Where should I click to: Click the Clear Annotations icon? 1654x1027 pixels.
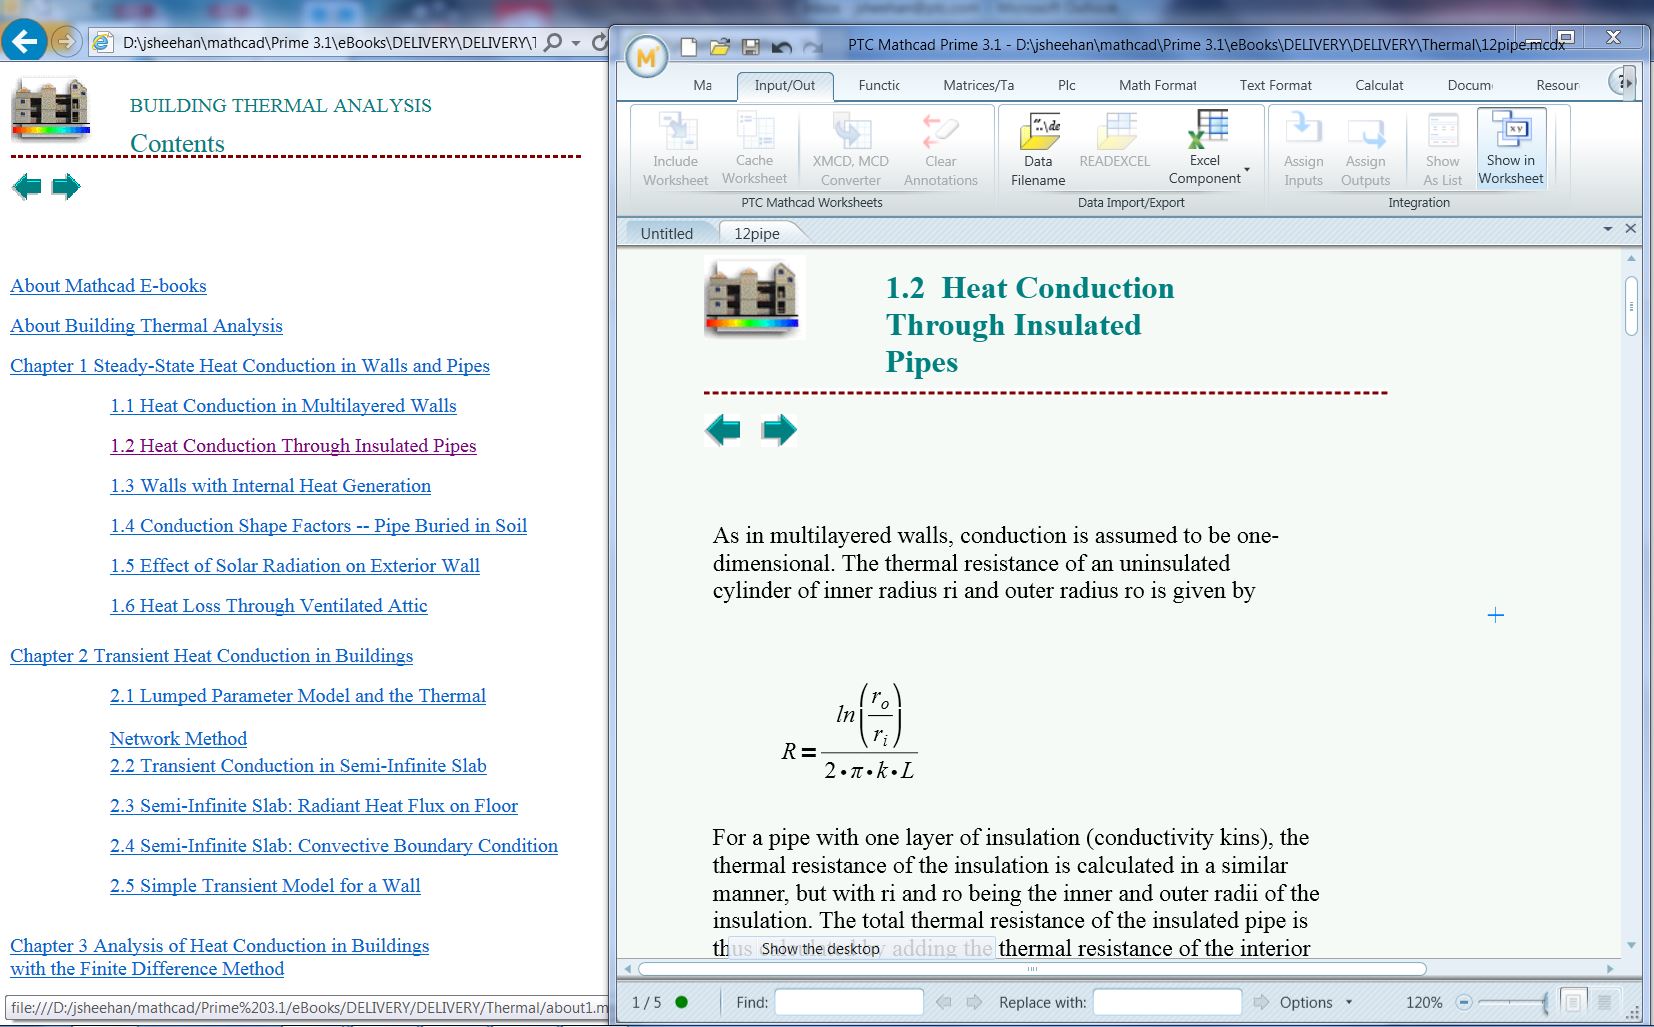[940, 149]
